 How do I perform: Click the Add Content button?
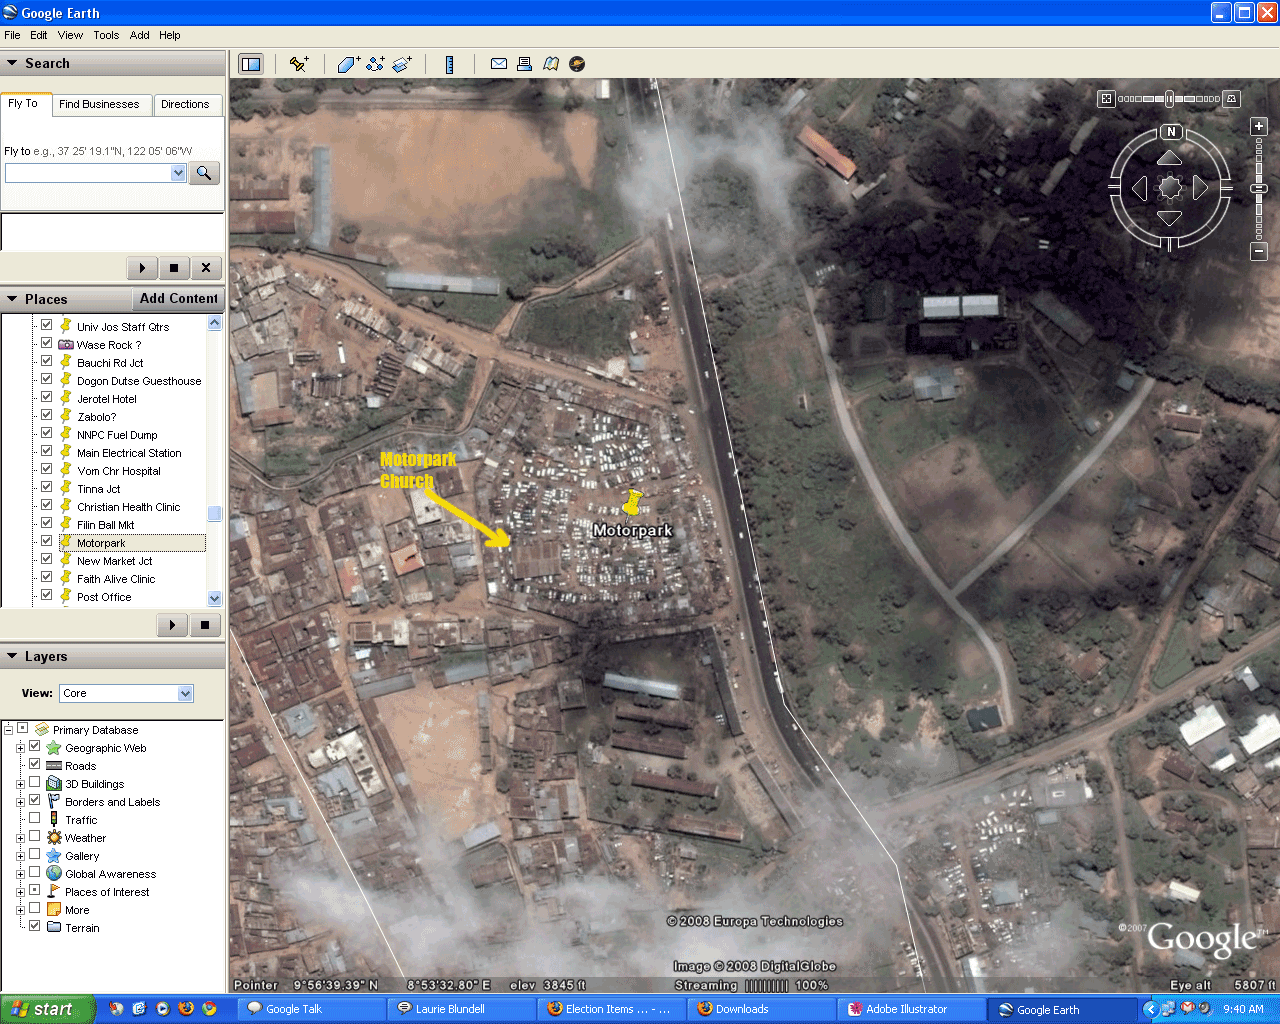click(x=178, y=299)
